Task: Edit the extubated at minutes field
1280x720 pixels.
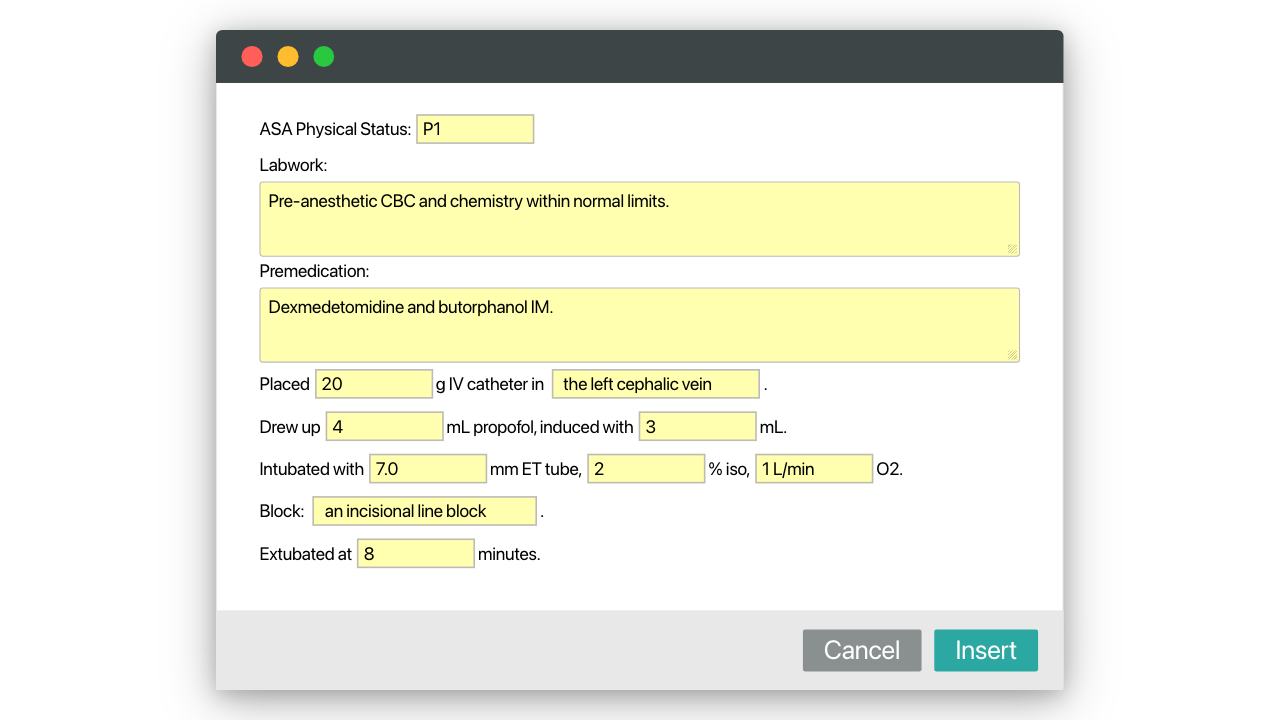Action: [x=416, y=554]
